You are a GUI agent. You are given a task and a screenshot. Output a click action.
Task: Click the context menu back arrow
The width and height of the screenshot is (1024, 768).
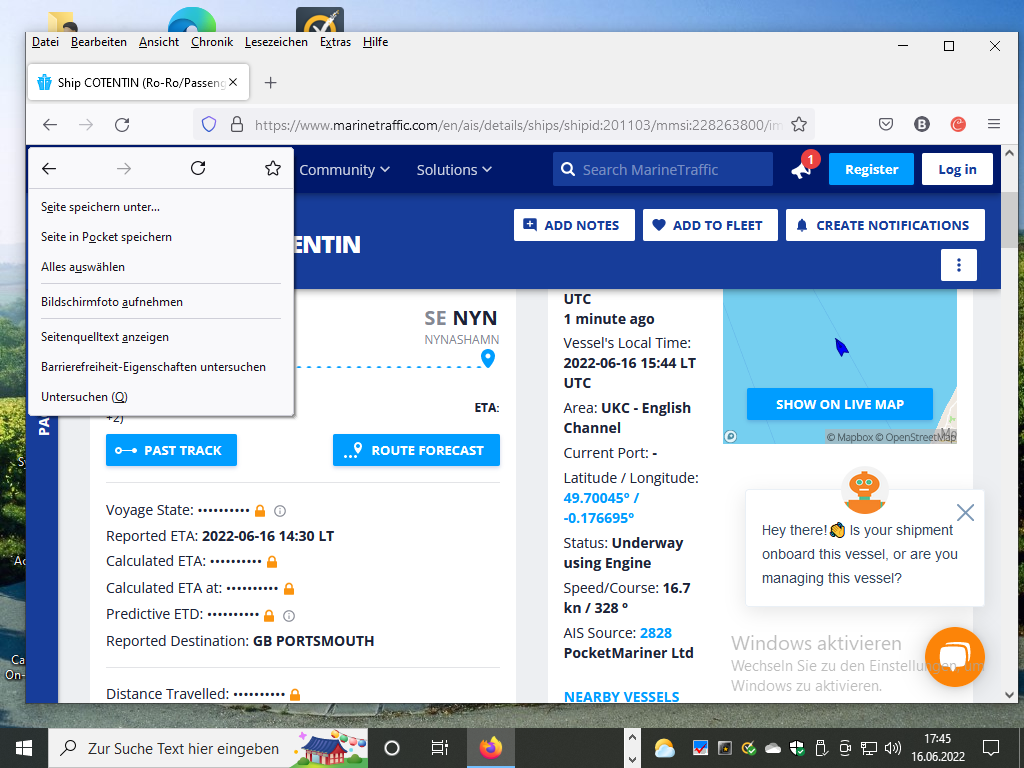49,168
